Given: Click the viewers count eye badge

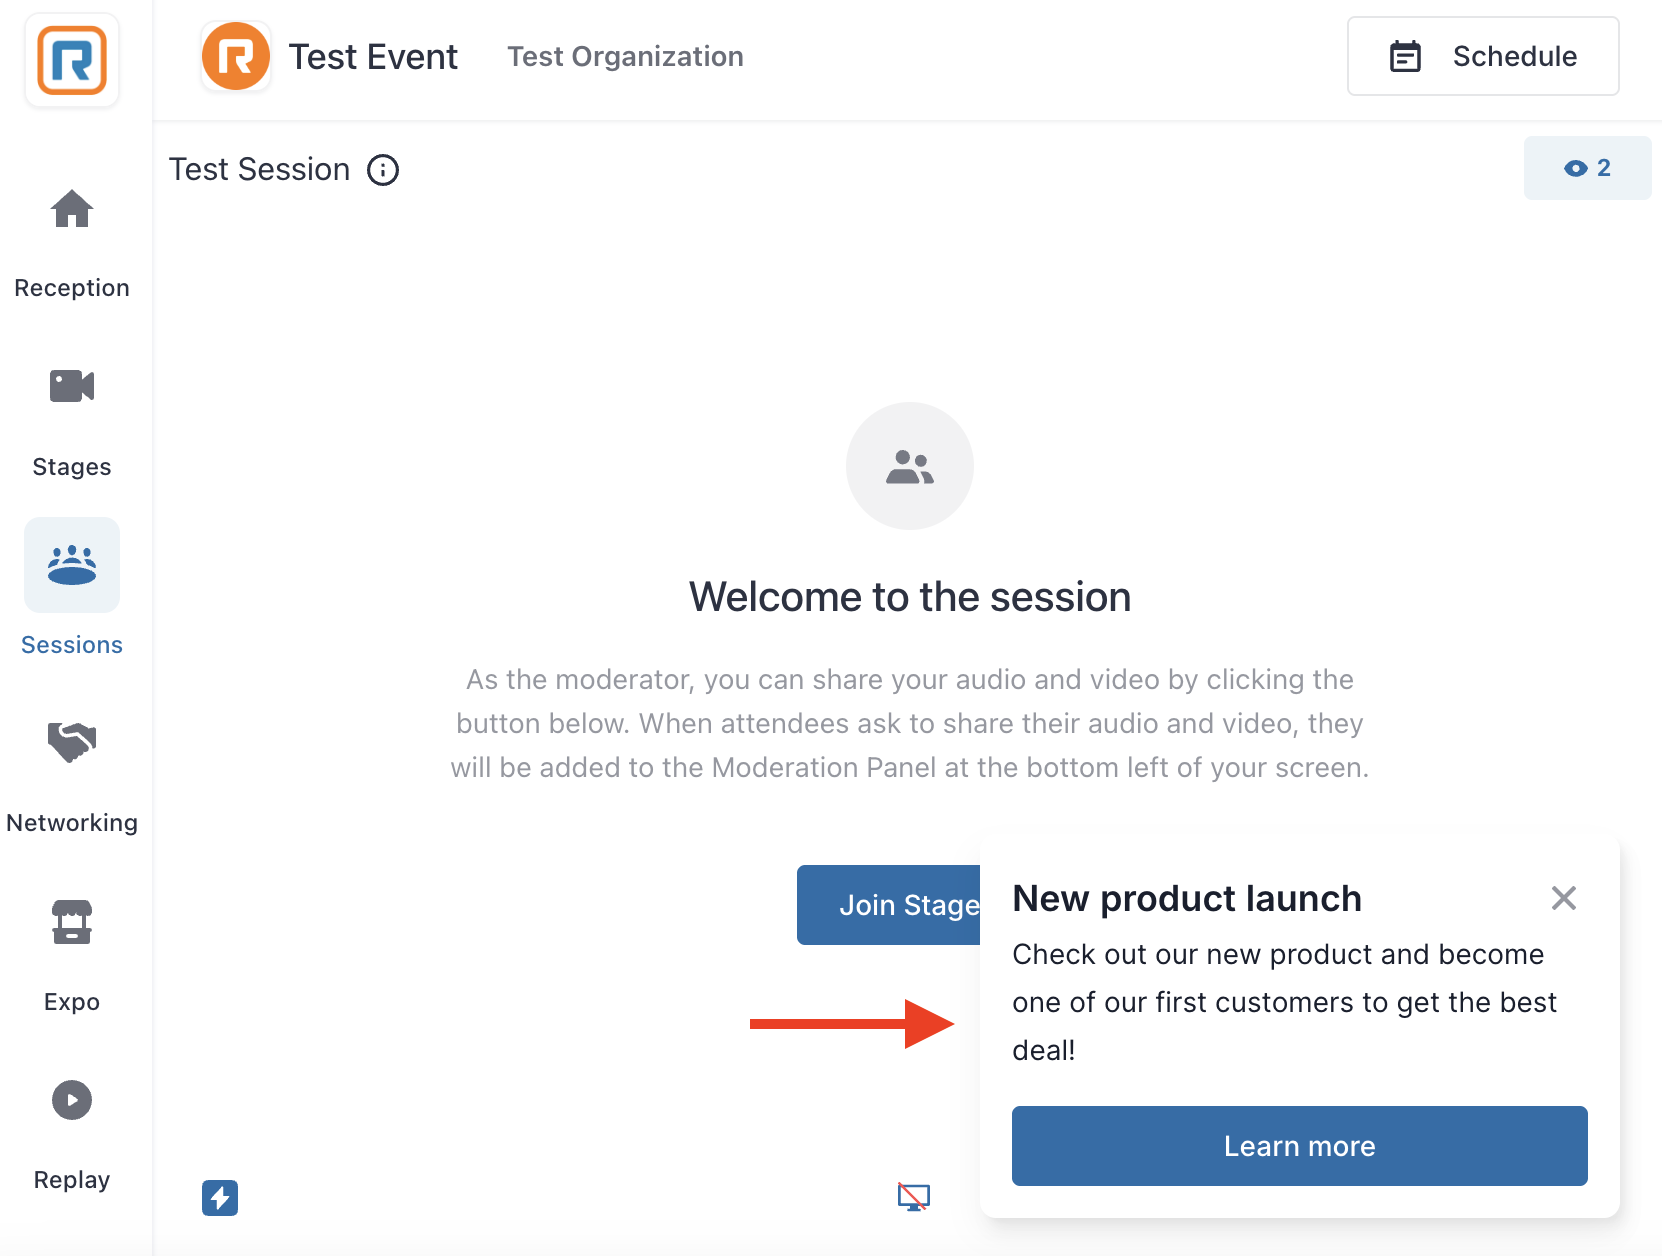Looking at the screenshot, I should (x=1587, y=168).
